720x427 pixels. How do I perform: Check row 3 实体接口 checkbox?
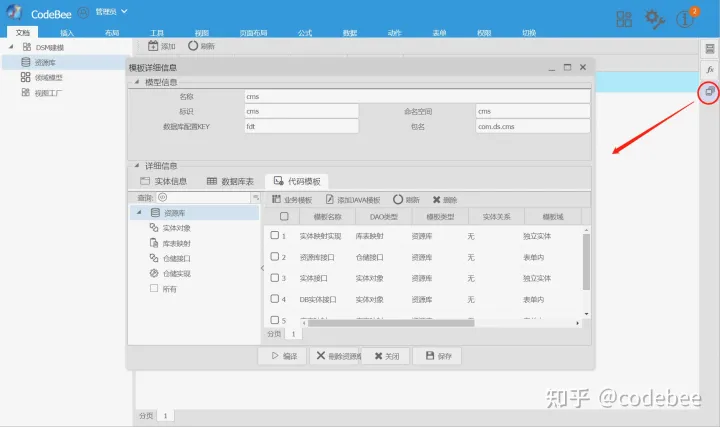click(x=275, y=277)
